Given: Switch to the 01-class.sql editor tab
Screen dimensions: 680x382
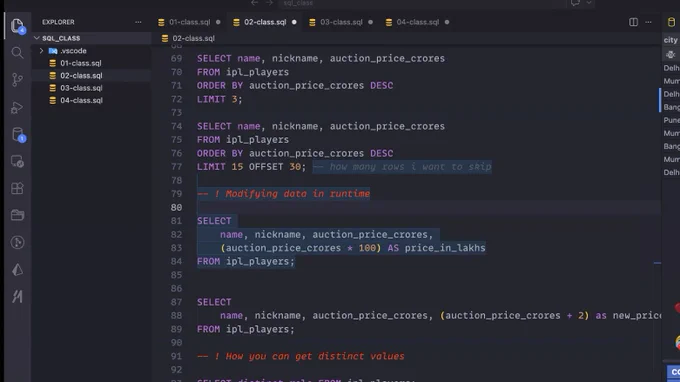Looking at the screenshot, I should 189,22.
